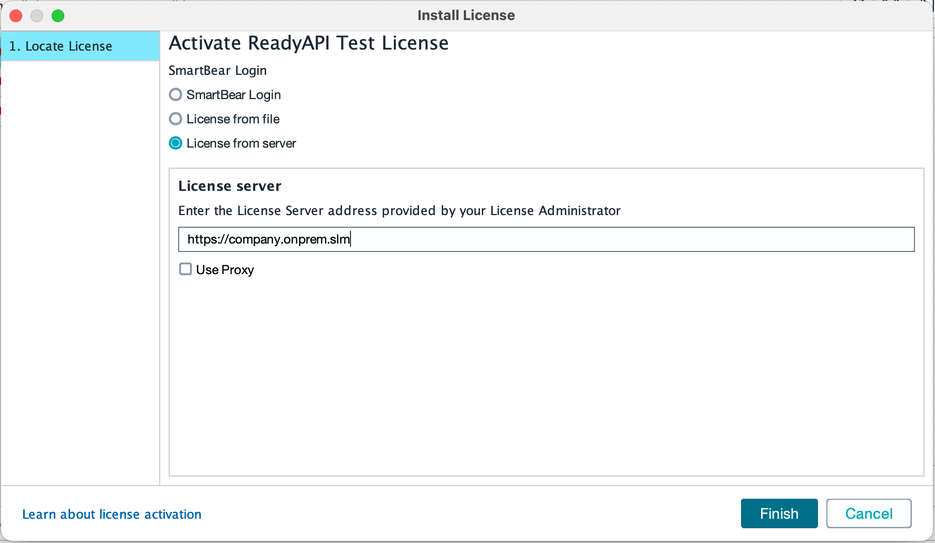Image resolution: width=935 pixels, height=543 pixels.
Task: Select the 1. Locate License step
Action: [80, 46]
